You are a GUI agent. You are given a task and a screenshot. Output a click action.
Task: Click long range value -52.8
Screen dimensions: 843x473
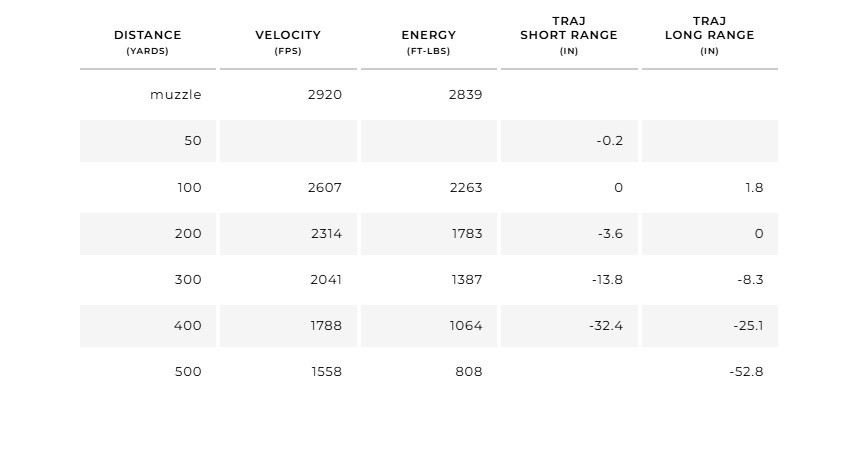click(746, 372)
